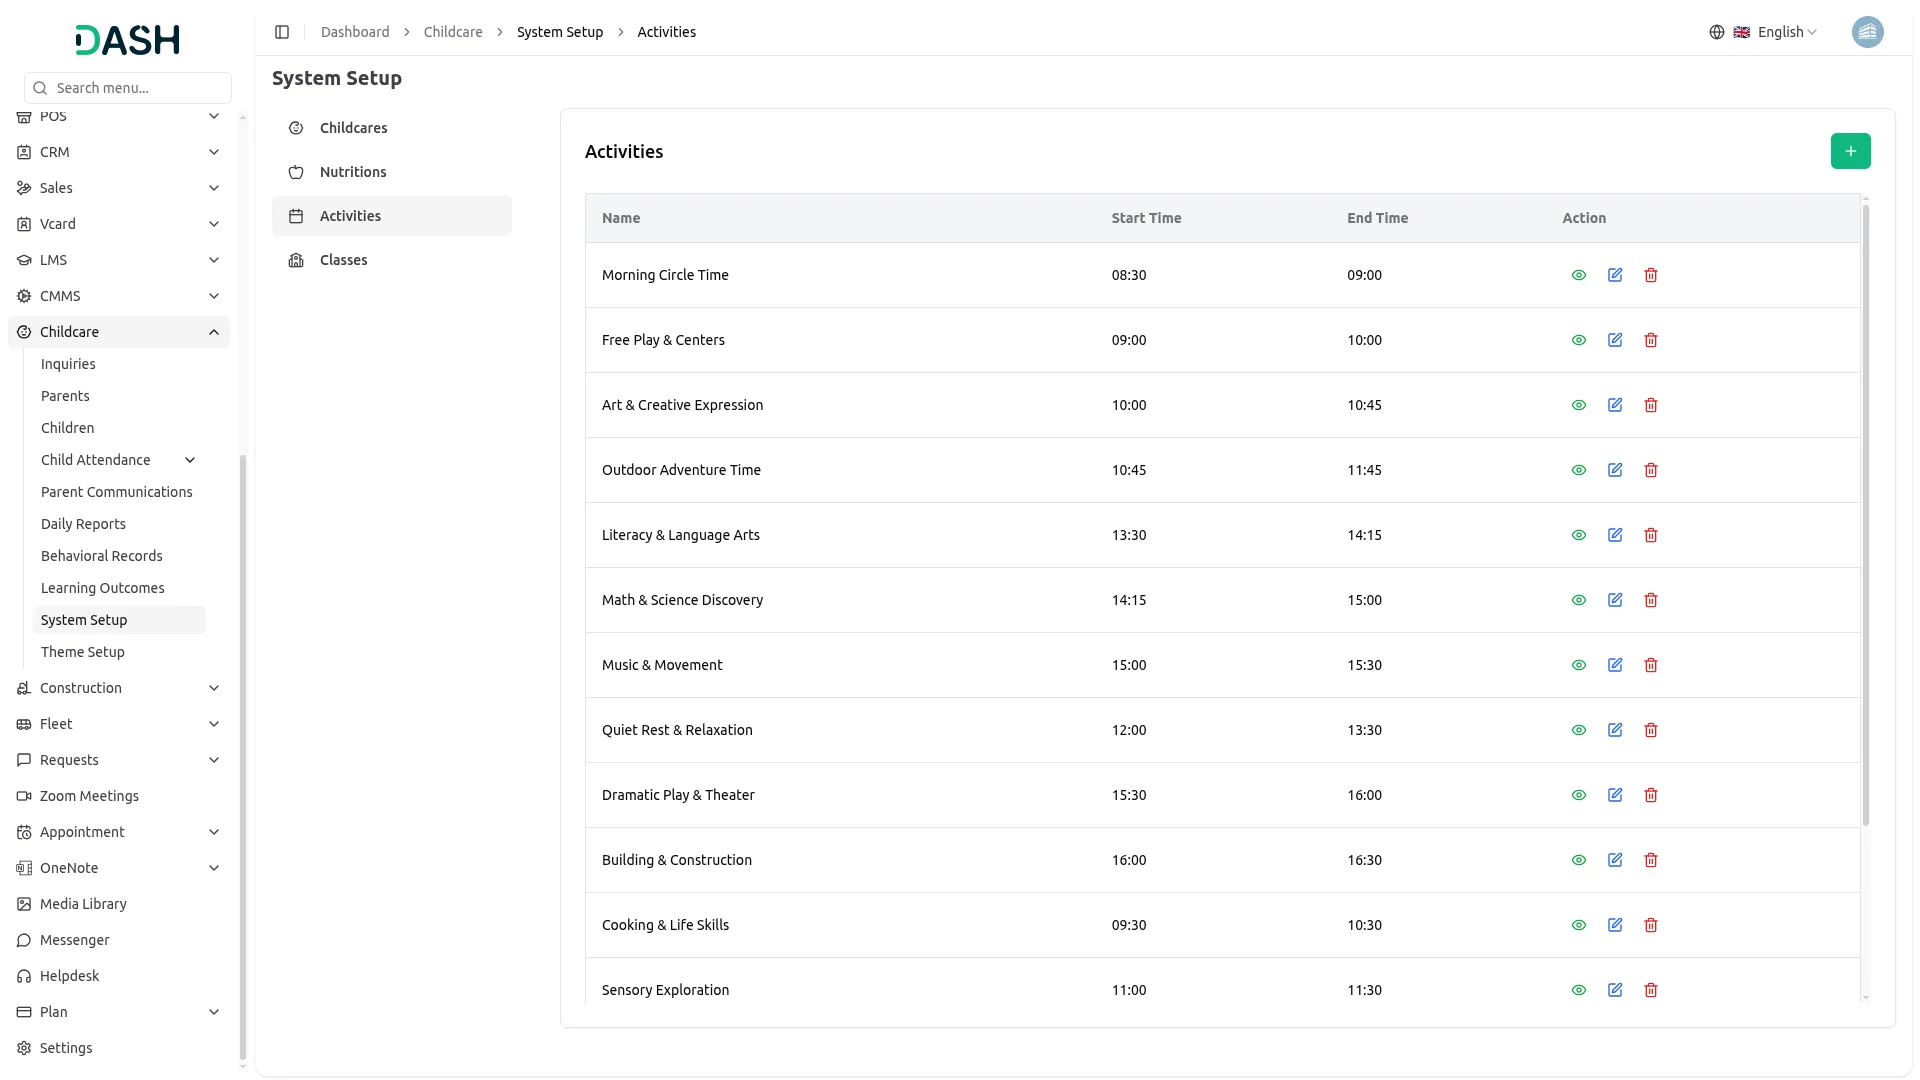Click the edit icon for Outdoor Adventure Time

coord(1614,470)
